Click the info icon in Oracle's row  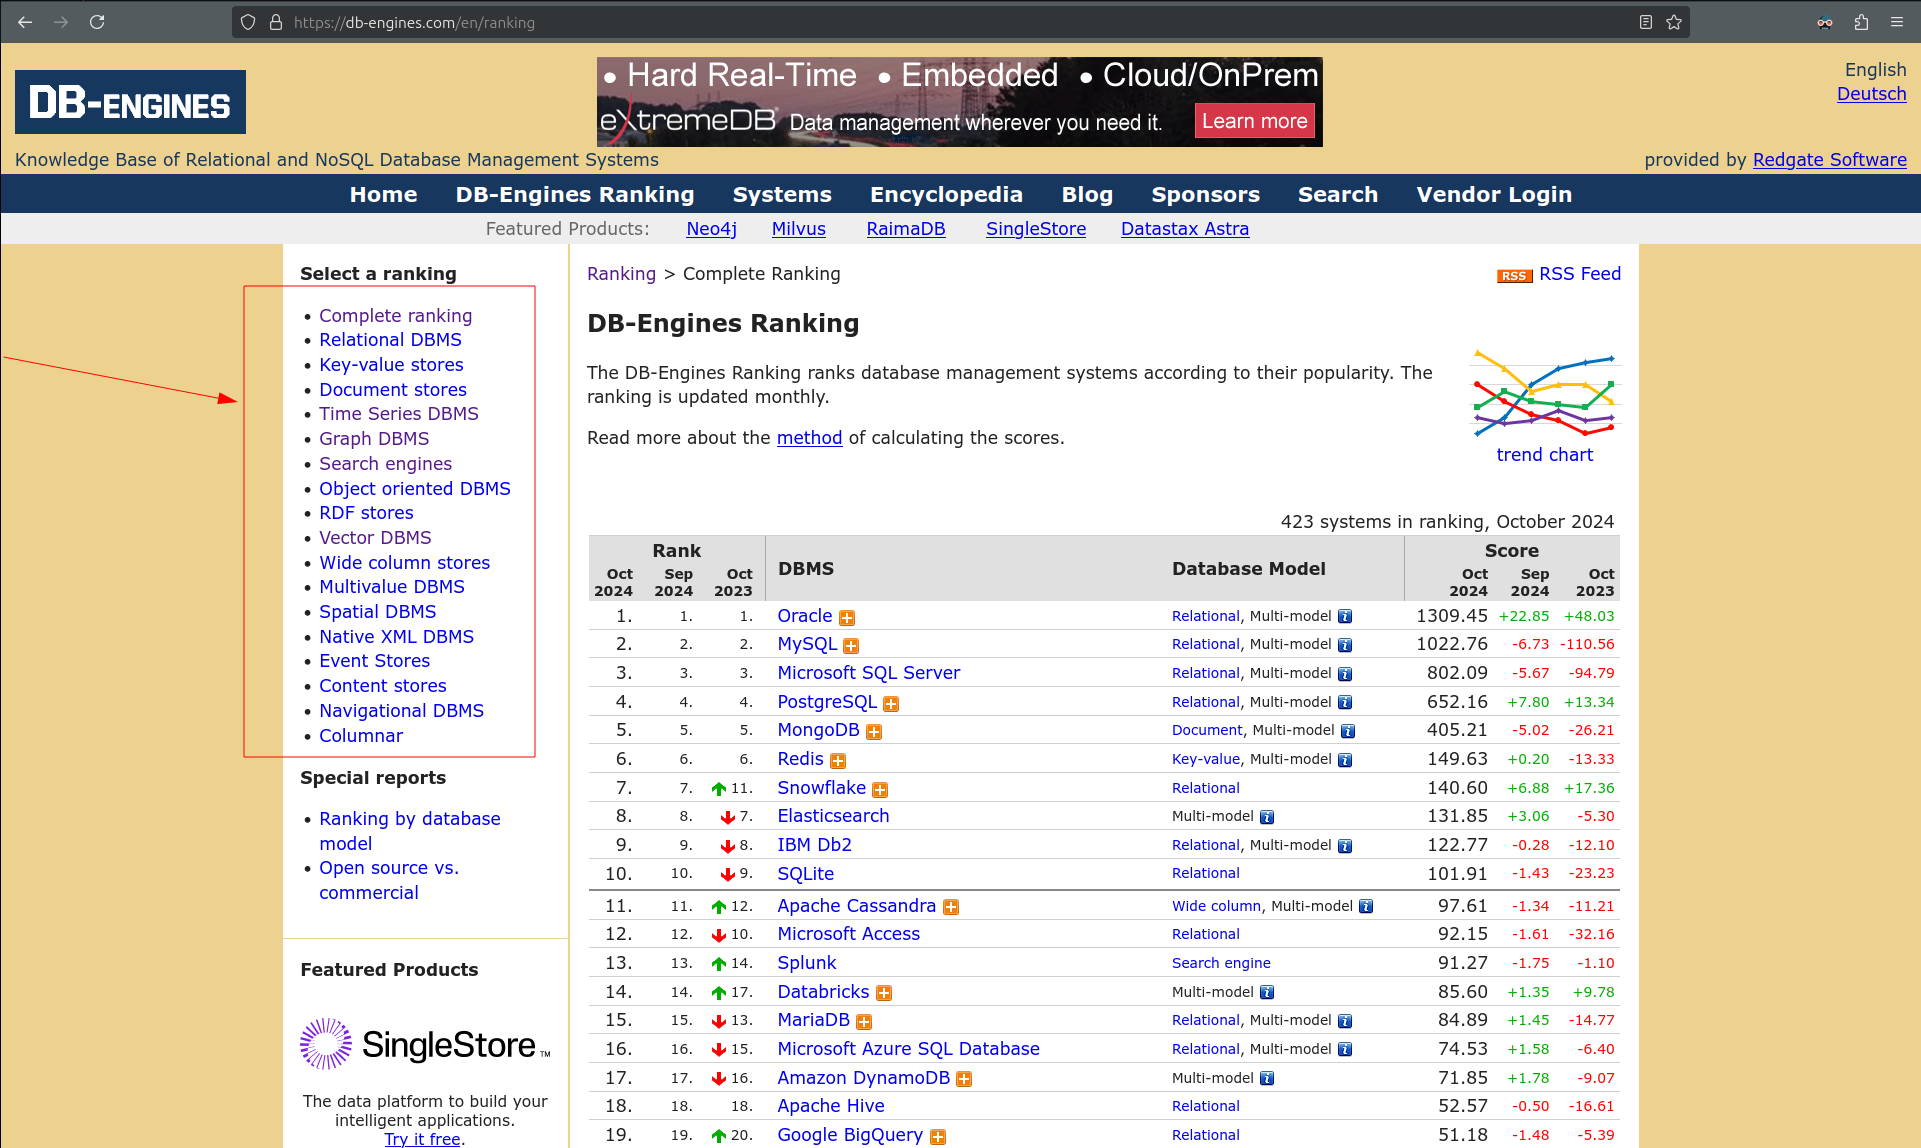click(x=1345, y=617)
